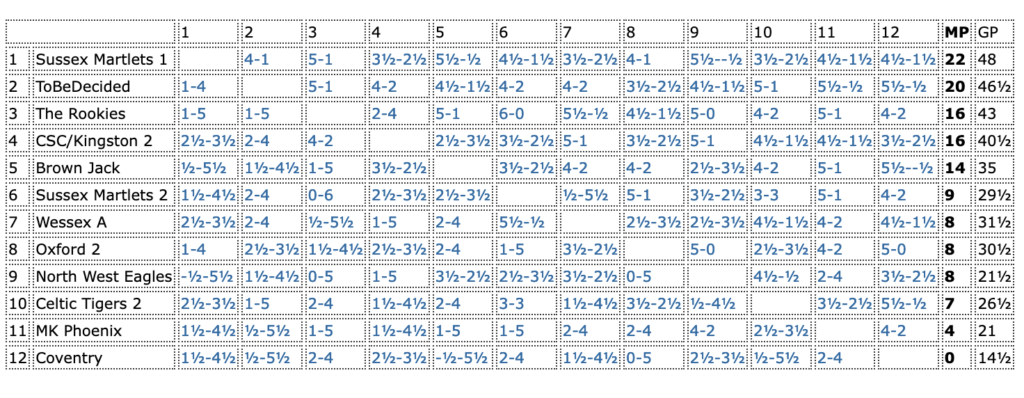1024x398 pixels.
Task: Click ToBeDecided's 1-4 loss to Sussex Martlets 1
Action: pyautogui.click(x=193, y=86)
